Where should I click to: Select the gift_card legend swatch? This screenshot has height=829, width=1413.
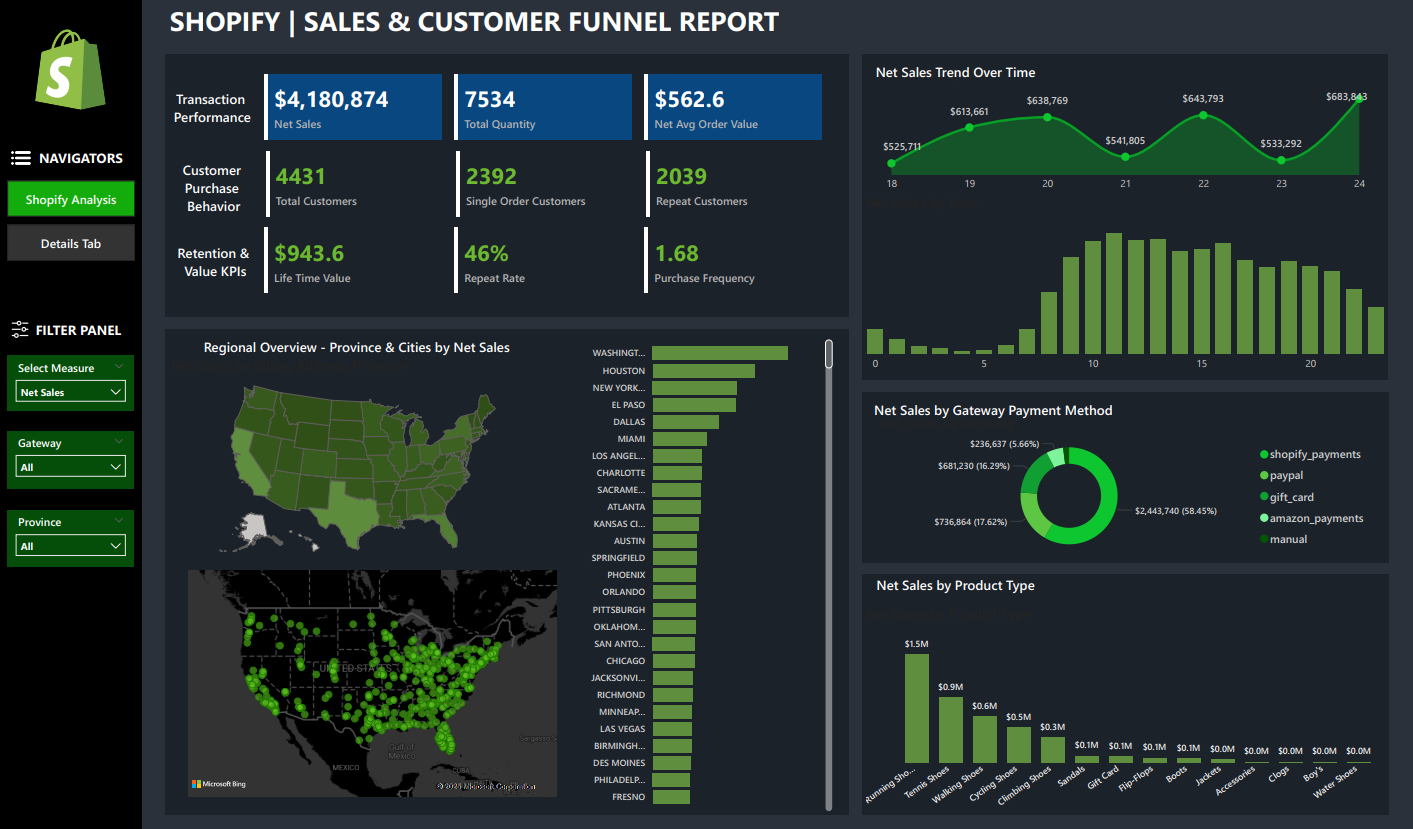1264,497
